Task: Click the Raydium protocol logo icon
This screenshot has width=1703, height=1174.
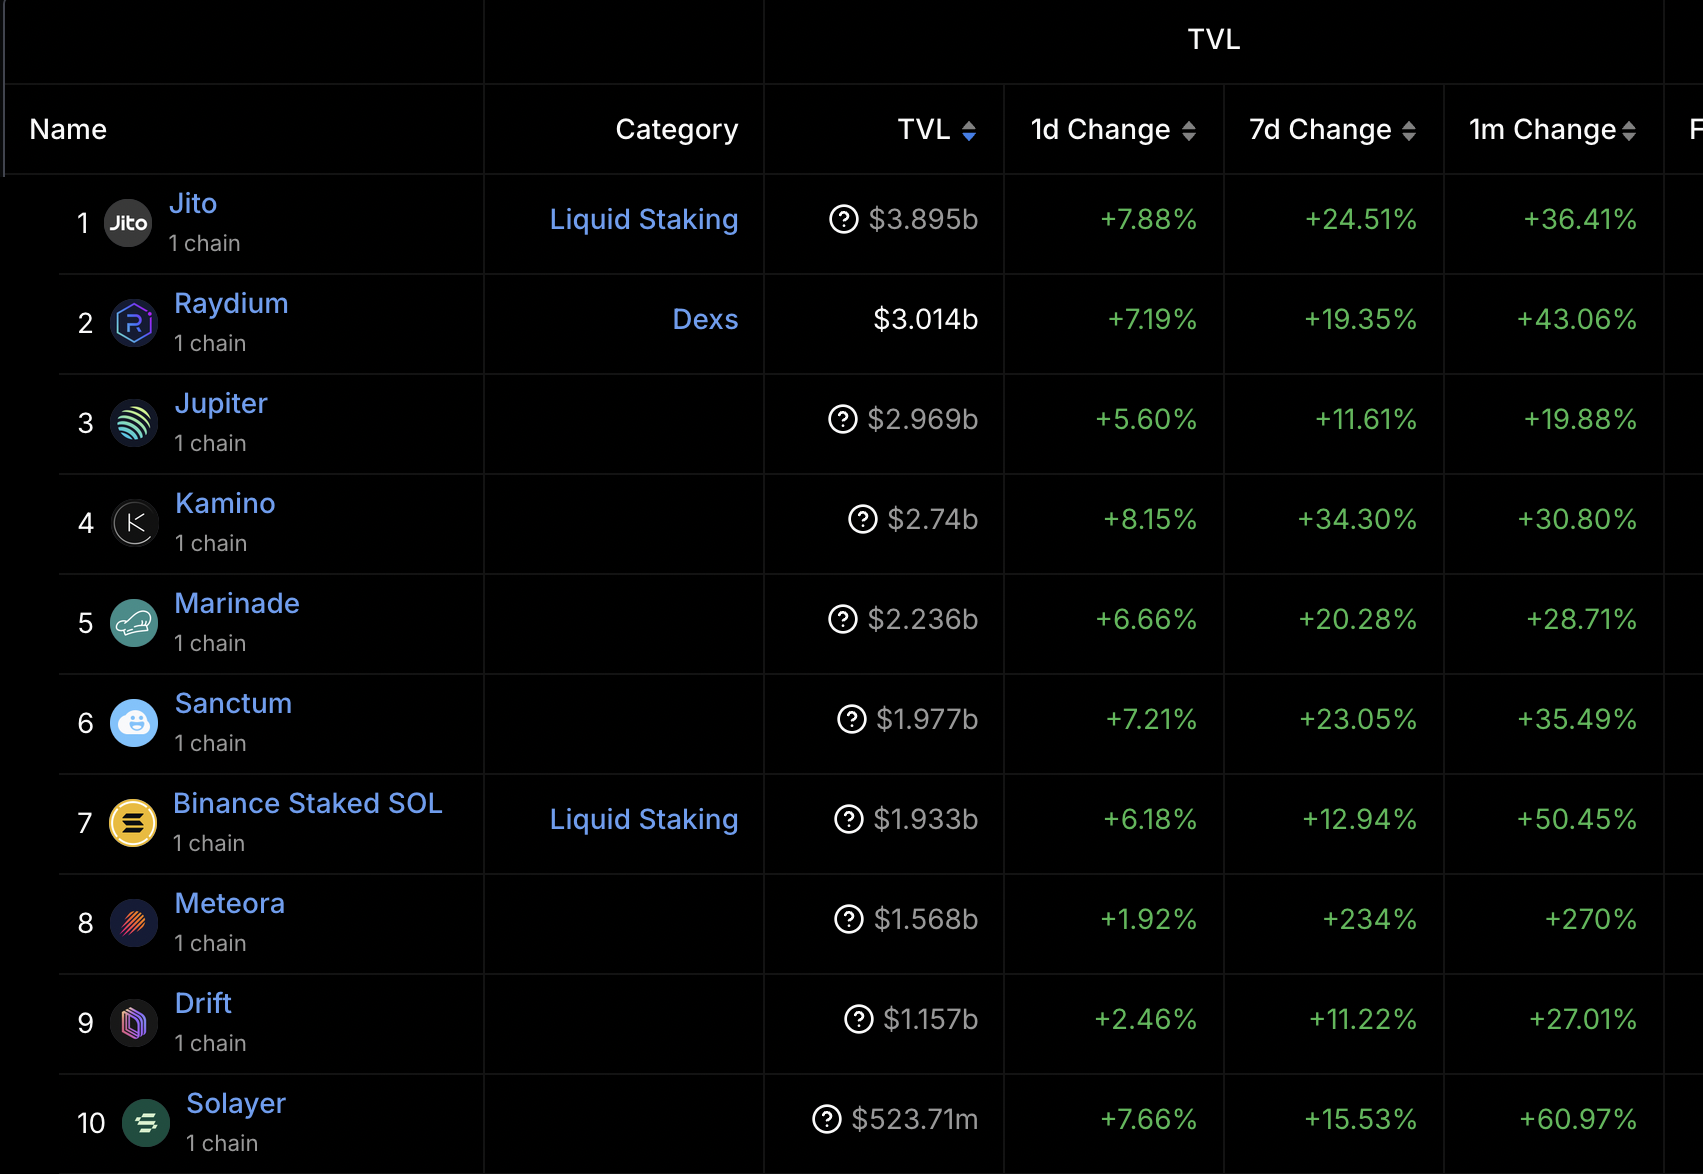Action: 134,323
